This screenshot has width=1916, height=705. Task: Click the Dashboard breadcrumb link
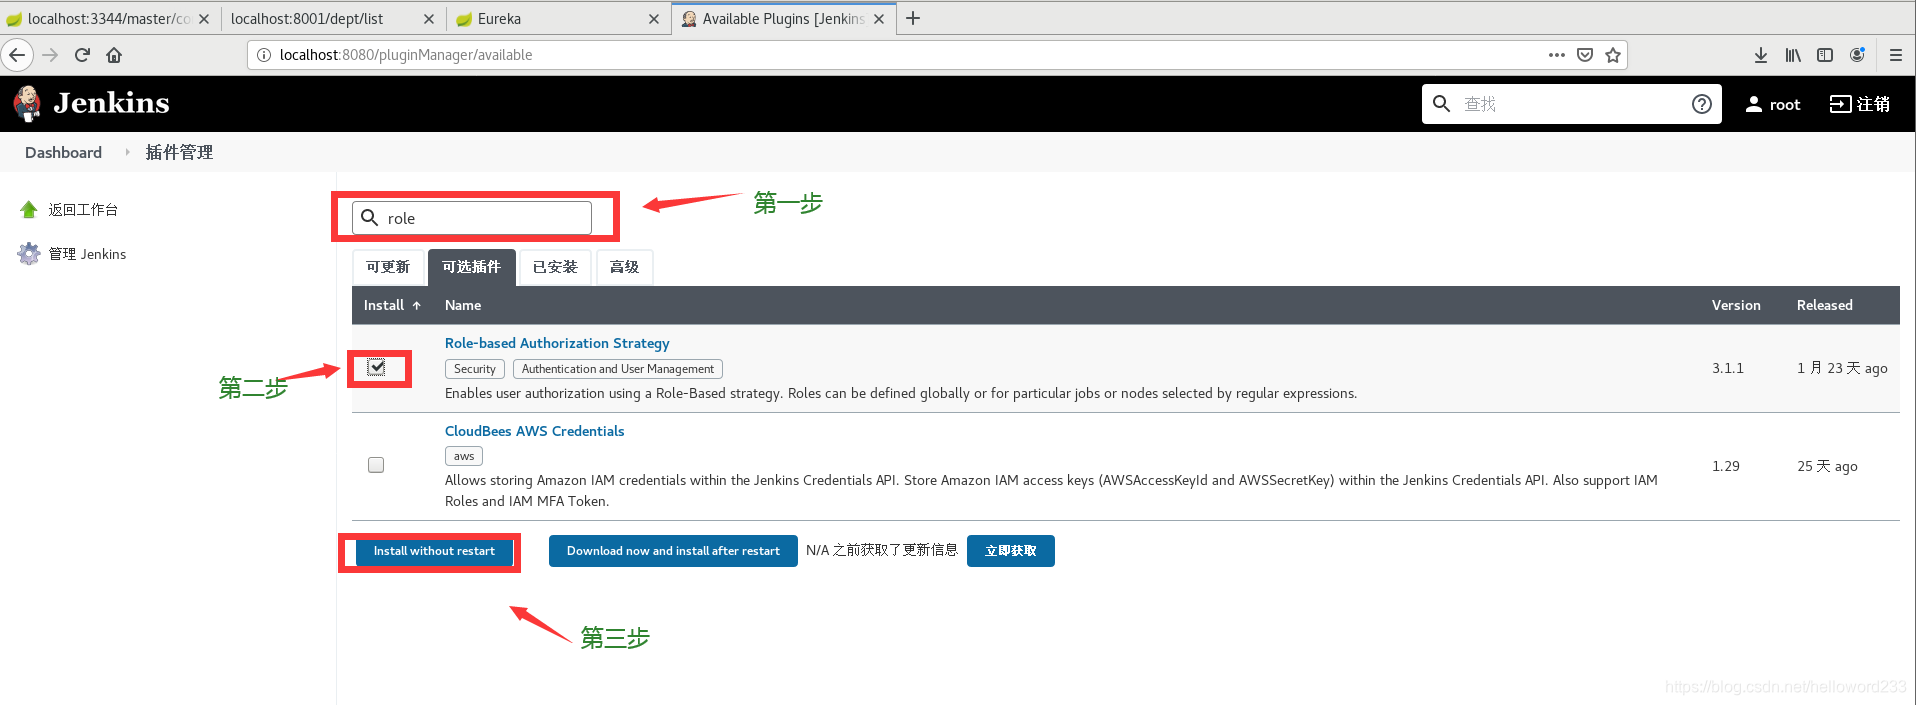pyautogui.click(x=63, y=152)
